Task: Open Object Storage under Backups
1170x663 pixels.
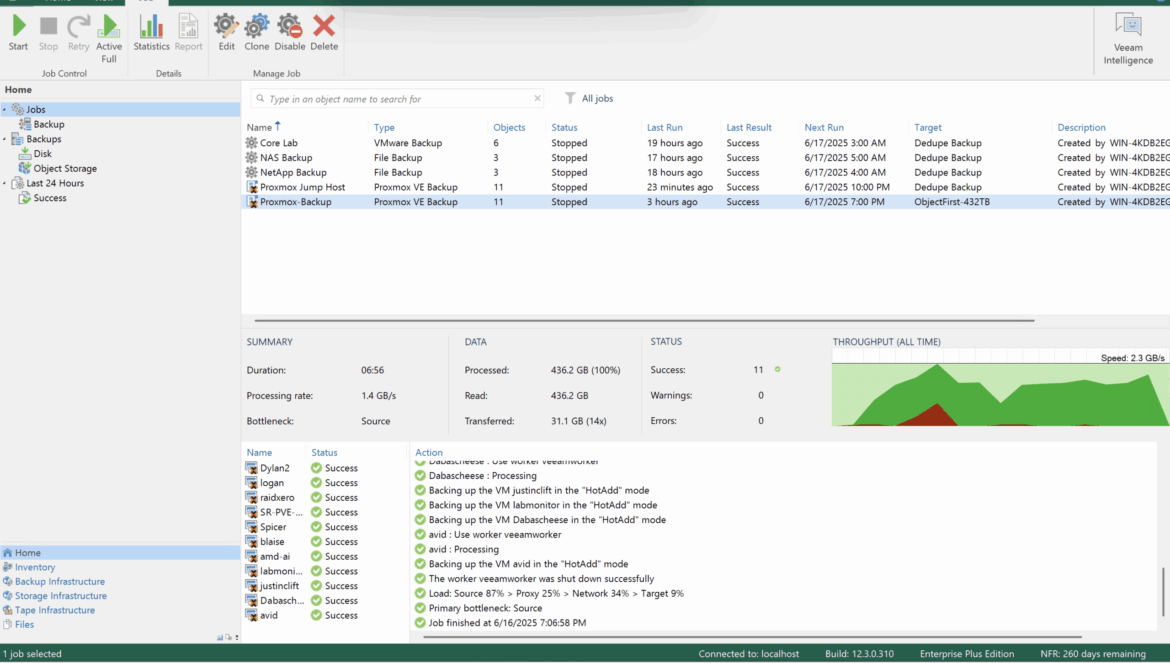Action: [65, 169]
